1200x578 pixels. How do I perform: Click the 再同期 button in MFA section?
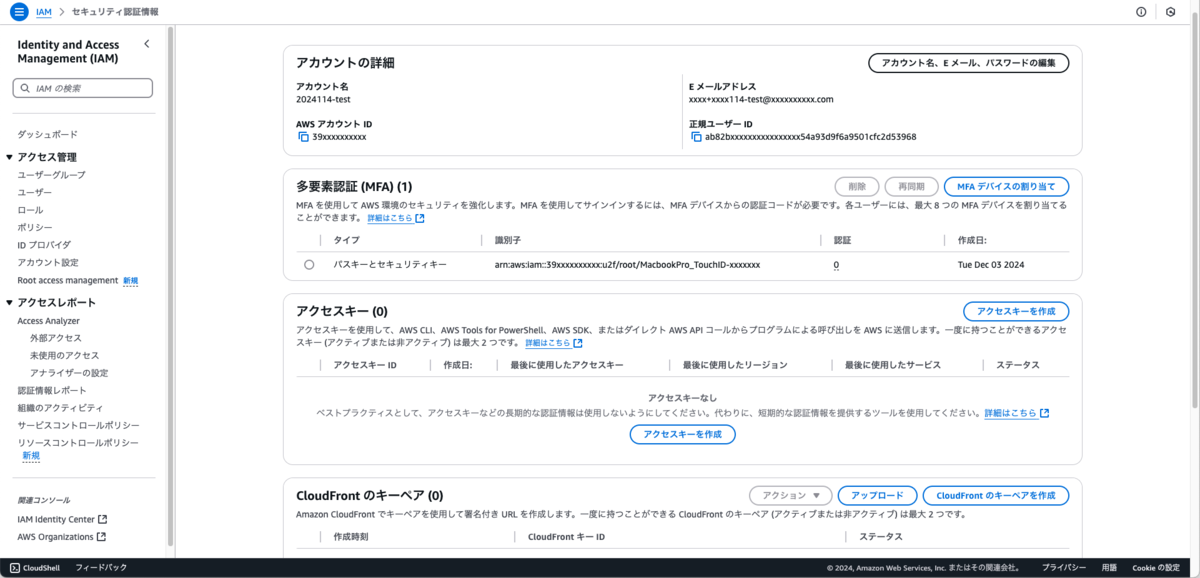click(x=912, y=186)
